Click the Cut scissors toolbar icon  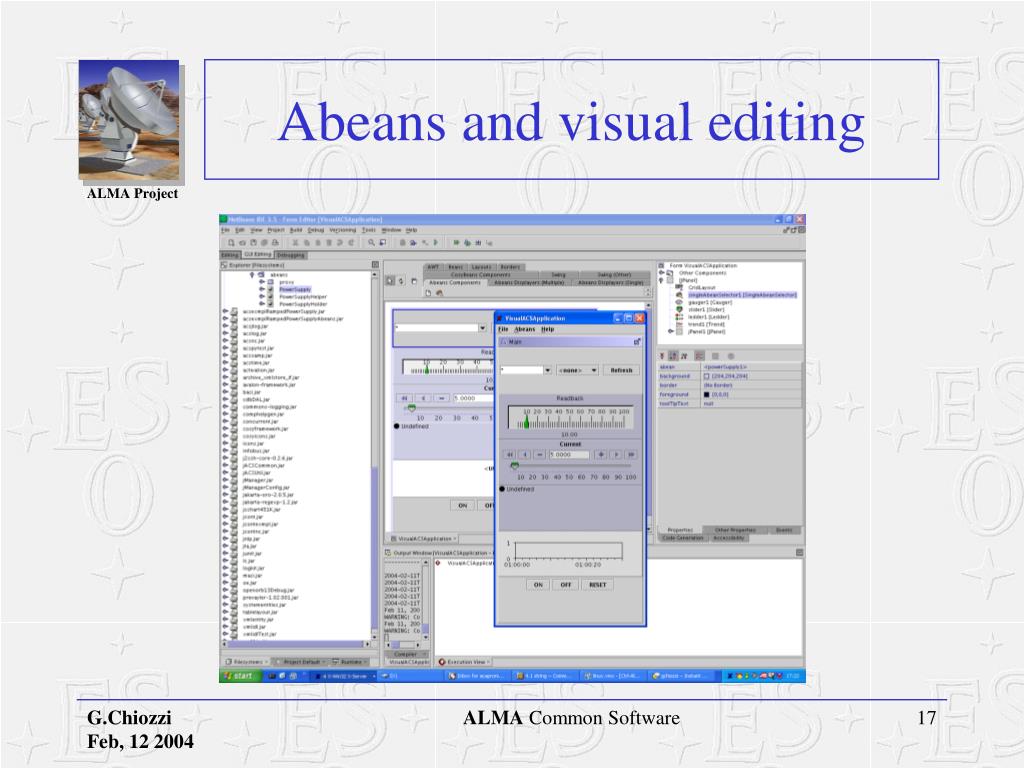[x=295, y=242]
